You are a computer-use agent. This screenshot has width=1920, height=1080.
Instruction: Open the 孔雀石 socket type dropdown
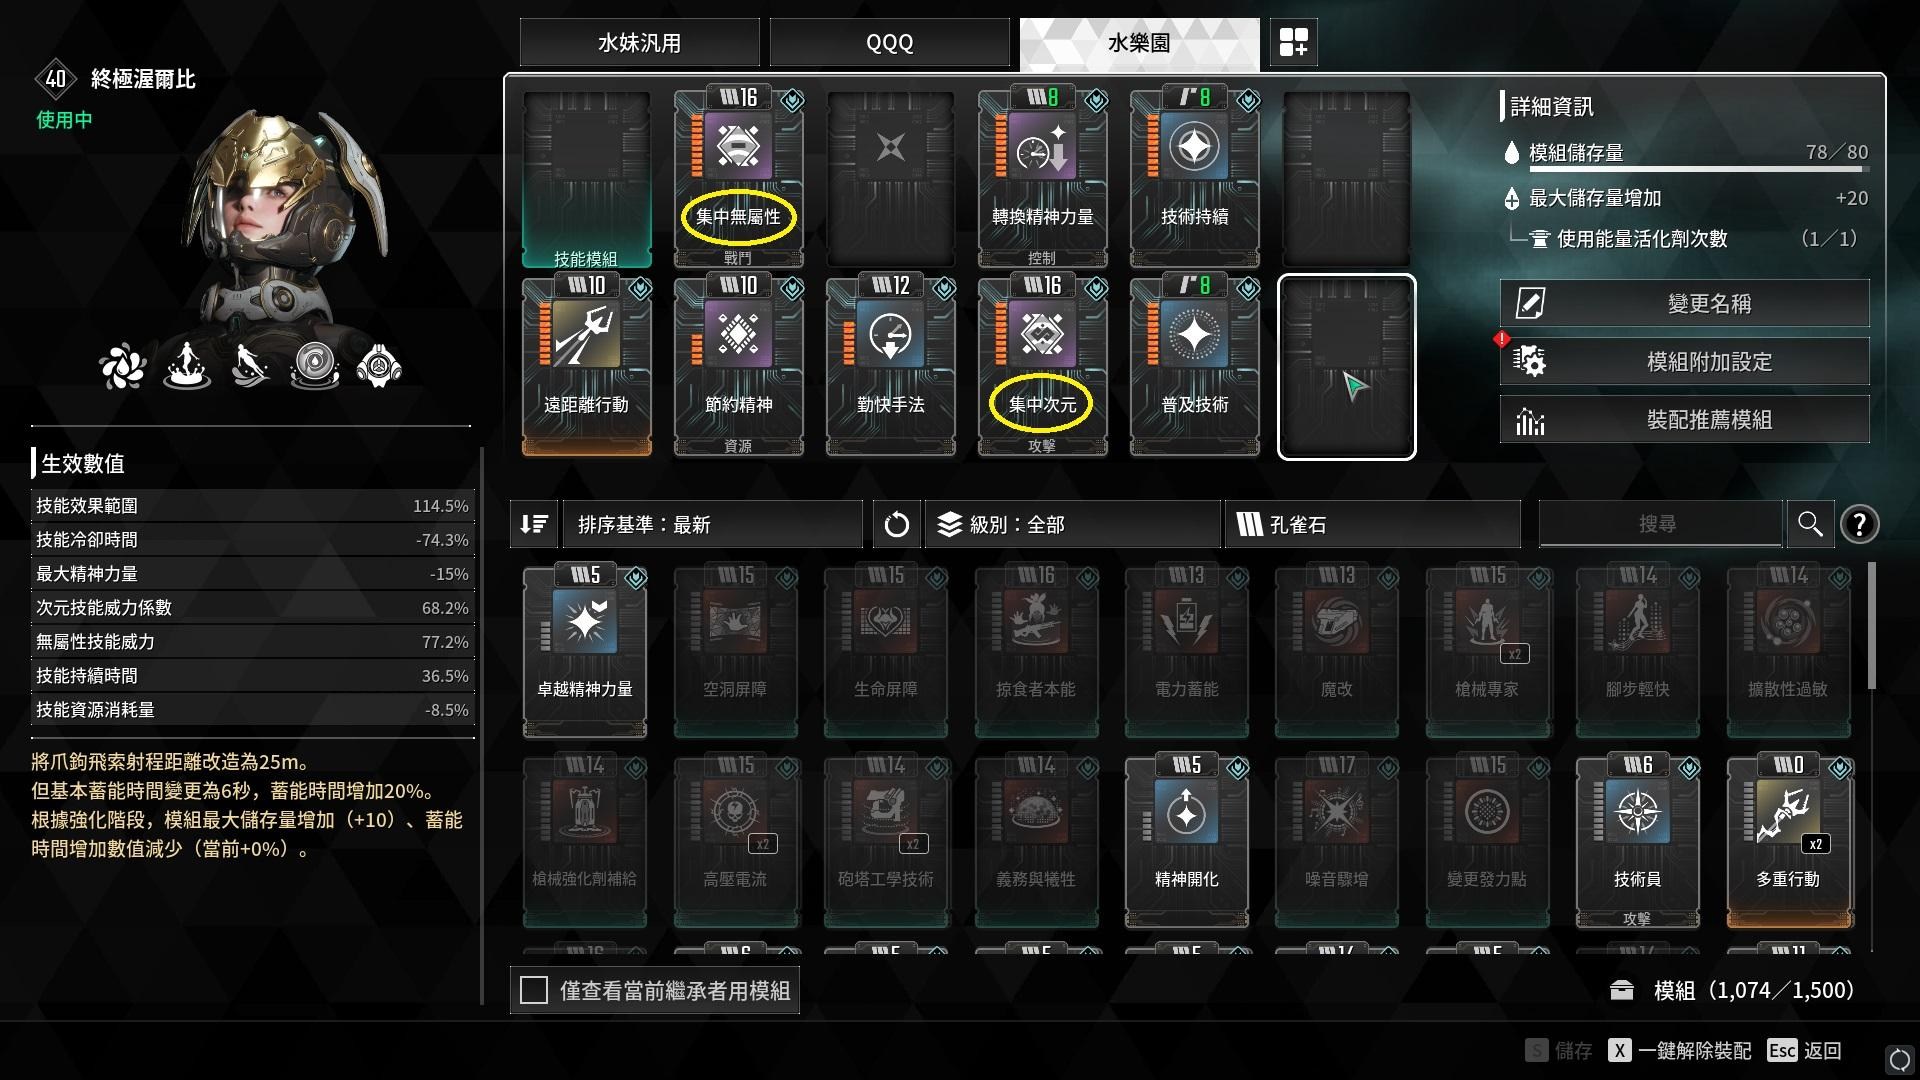click(x=1373, y=524)
